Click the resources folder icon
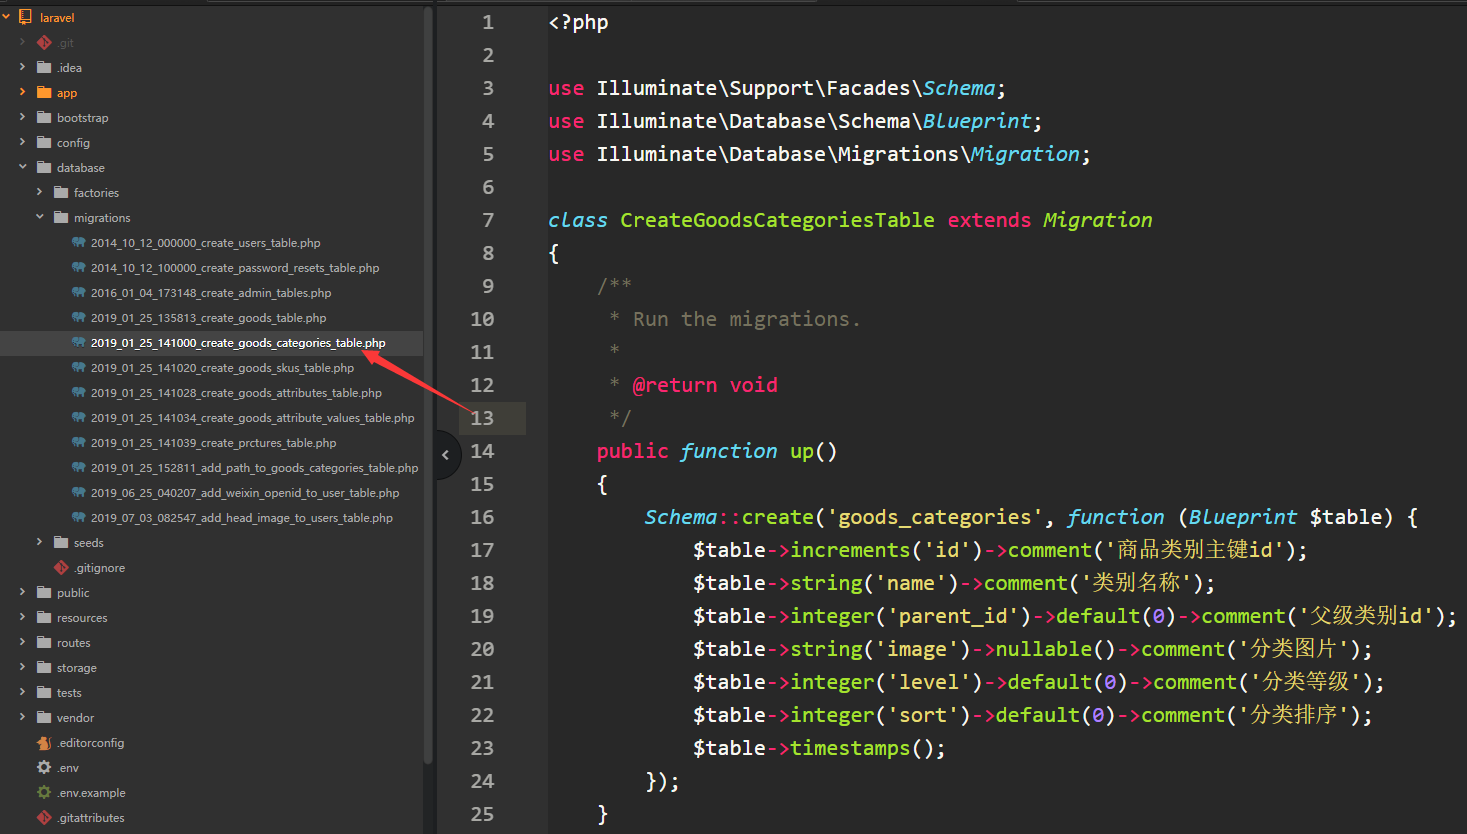The width and height of the screenshot is (1467, 834). (44, 617)
